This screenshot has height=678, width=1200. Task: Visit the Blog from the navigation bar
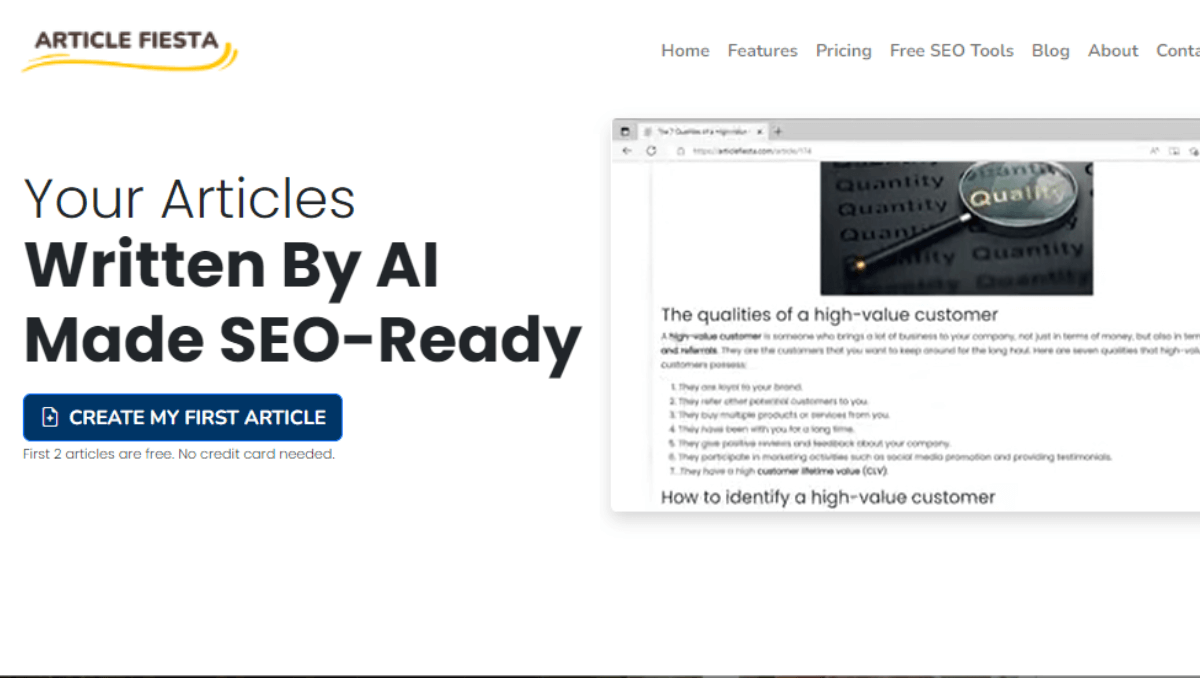[1050, 50]
